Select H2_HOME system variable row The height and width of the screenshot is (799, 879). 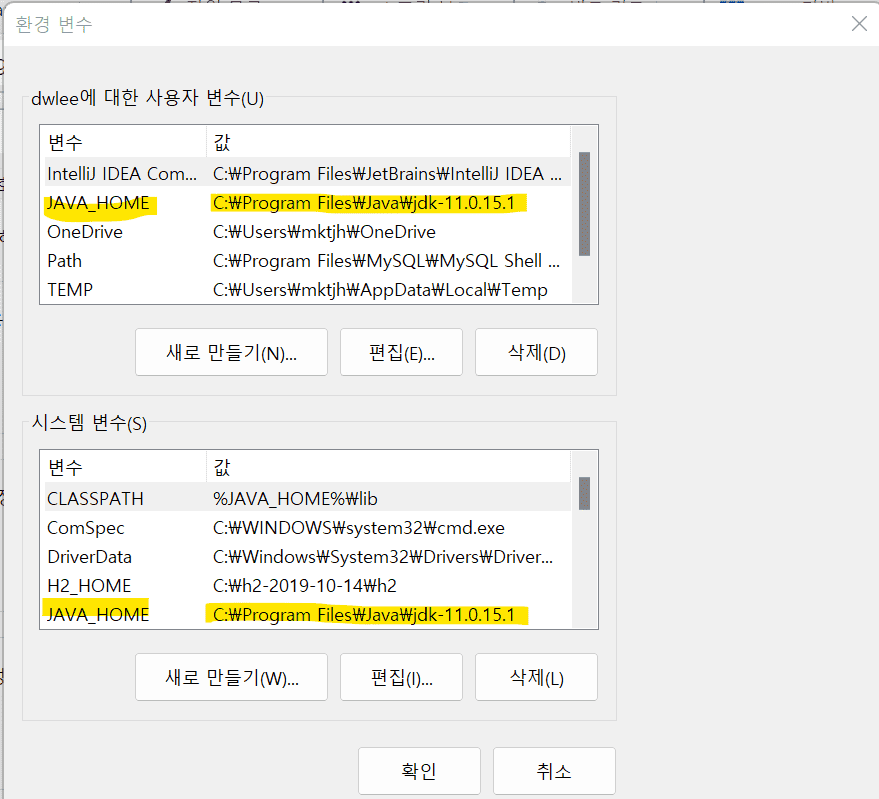pyautogui.click(x=307, y=586)
